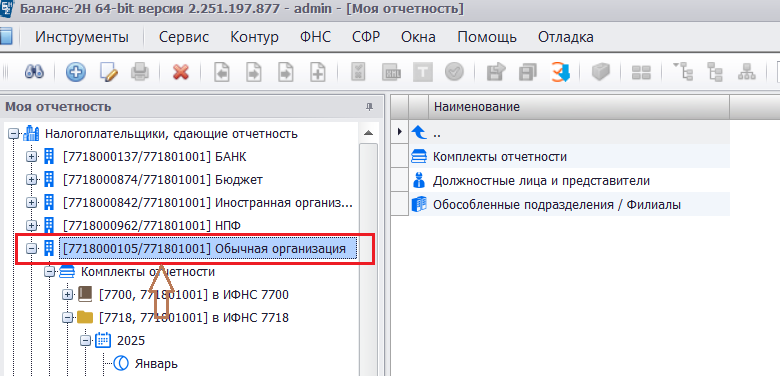Click the save all copies icon
The height and width of the screenshot is (376, 780).
(x=528, y=73)
